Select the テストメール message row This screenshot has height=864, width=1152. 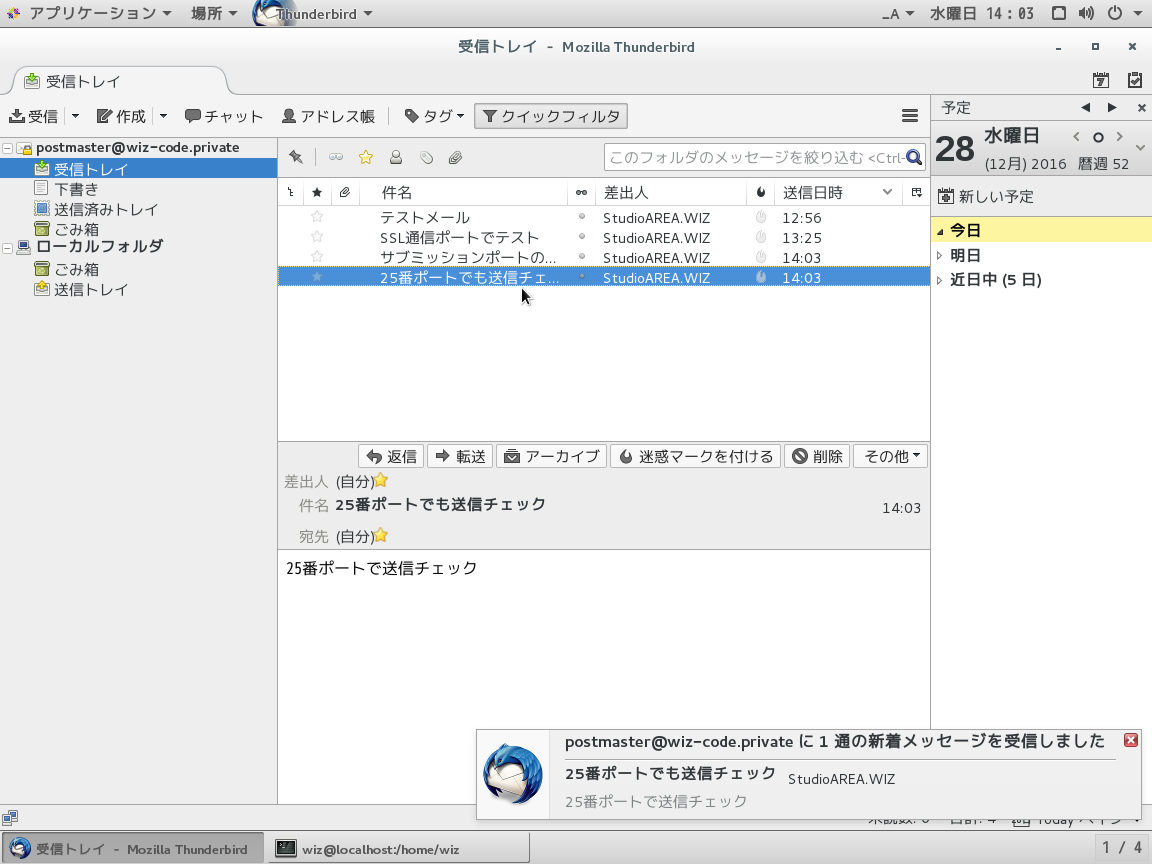(604, 217)
